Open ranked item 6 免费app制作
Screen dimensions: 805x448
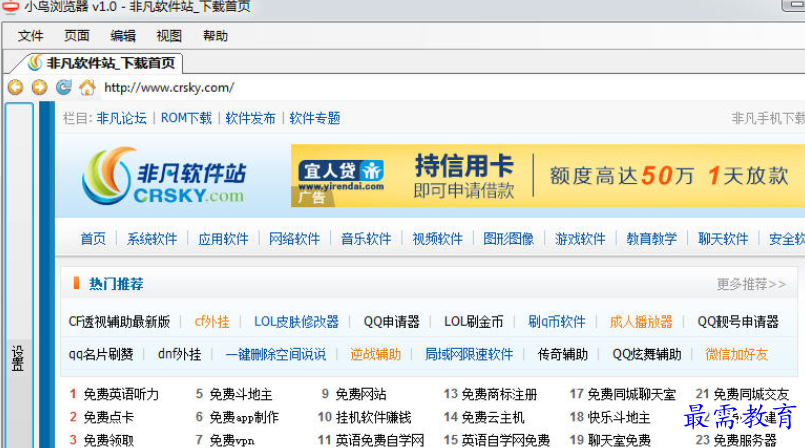coord(244,417)
